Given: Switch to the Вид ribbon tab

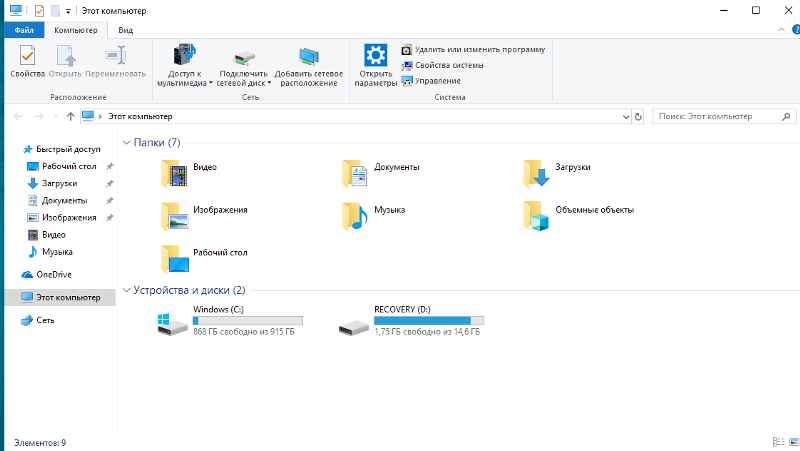Looking at the screenshot, I should point(126,30).
